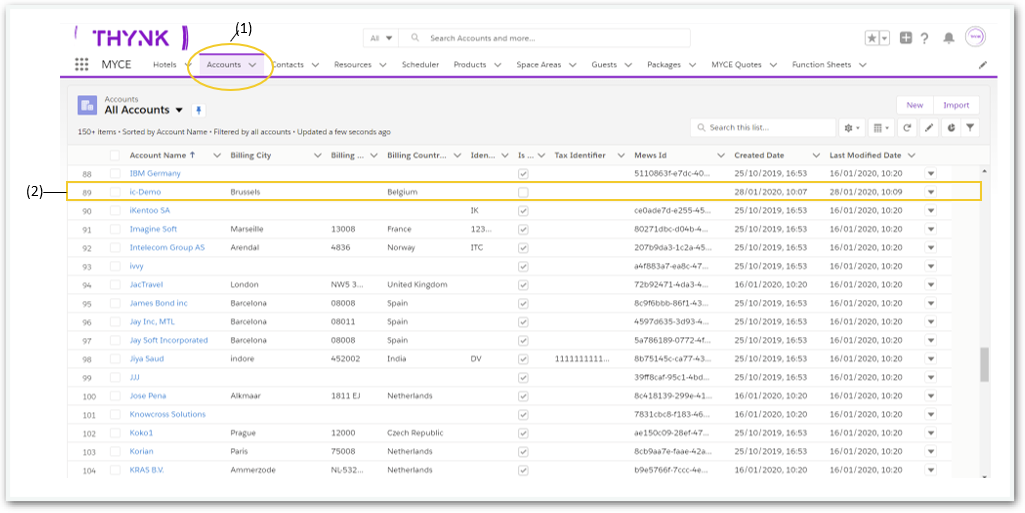Go to the Resources tab
The height and width of the screenshot is (513, 1025).
pos(352,65)
